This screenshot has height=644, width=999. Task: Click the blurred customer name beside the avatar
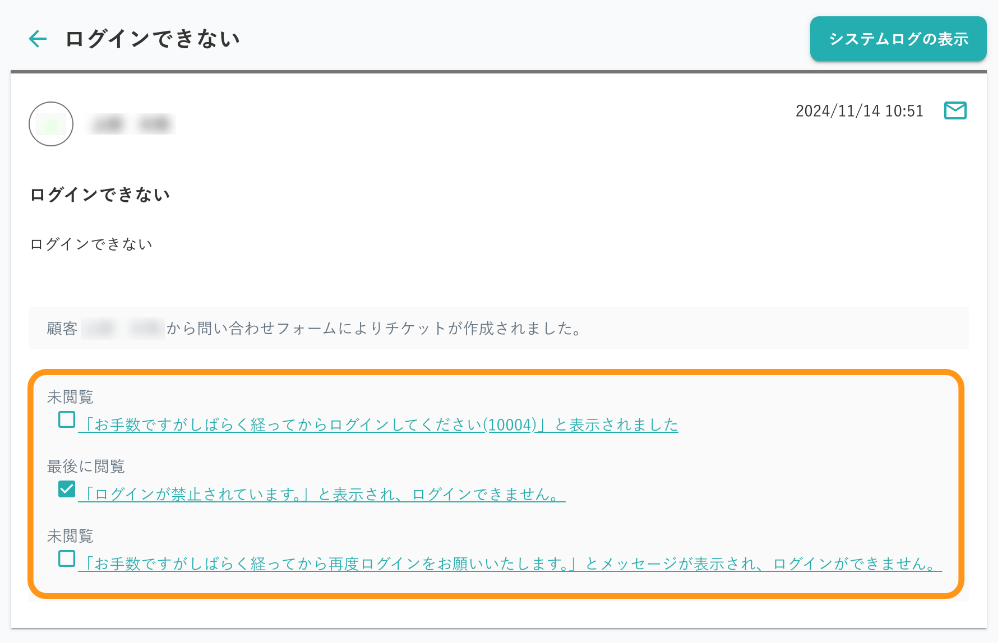point(132,124)
